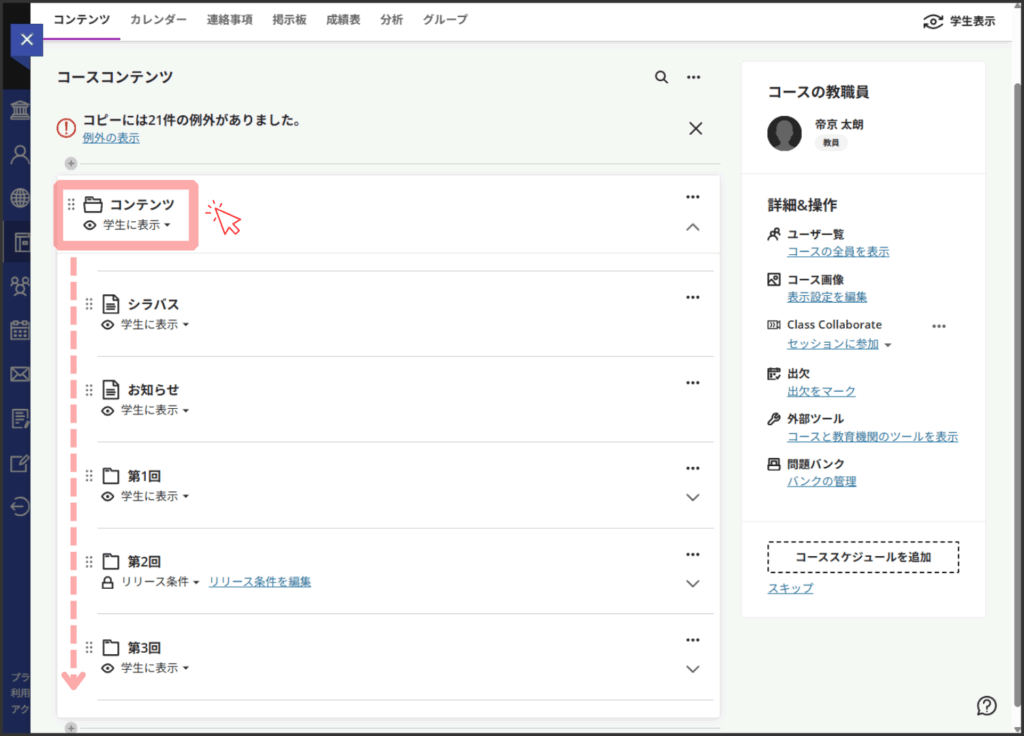
Task: Click the 第1回 folder icon
Action: [x=111, y=476]
